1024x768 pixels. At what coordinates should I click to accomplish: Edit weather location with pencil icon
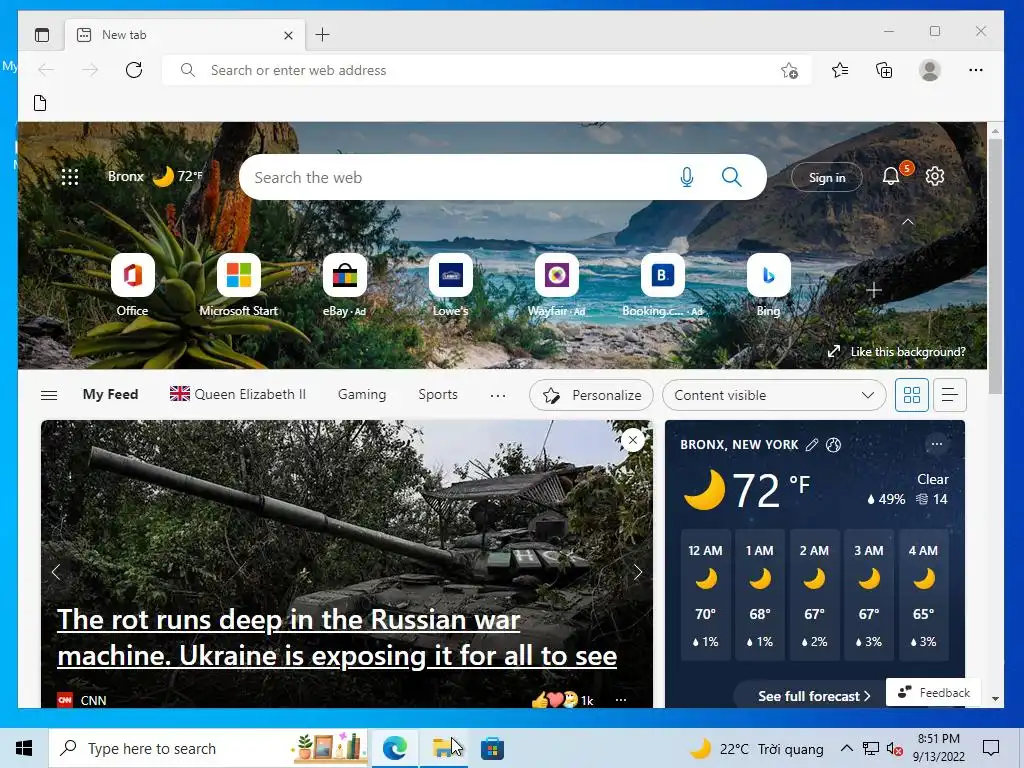click(x=812, y=445)
